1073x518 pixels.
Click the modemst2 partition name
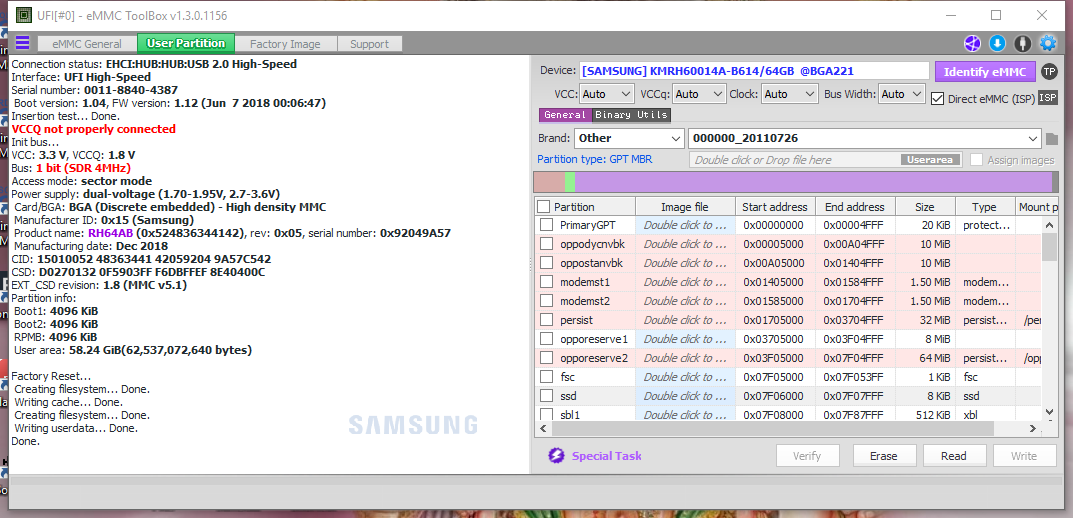[x=584, y=300]
